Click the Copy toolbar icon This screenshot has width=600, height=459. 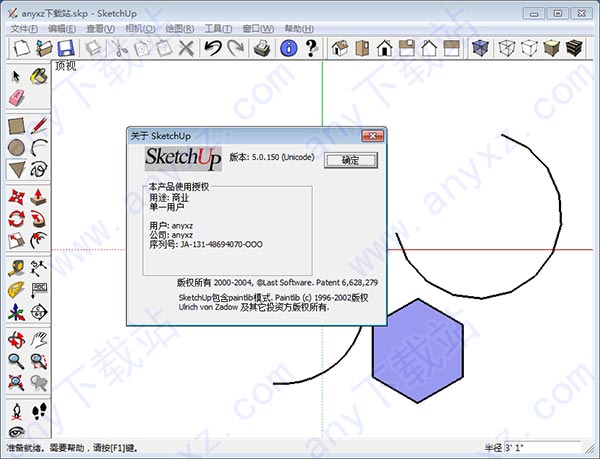142,49
